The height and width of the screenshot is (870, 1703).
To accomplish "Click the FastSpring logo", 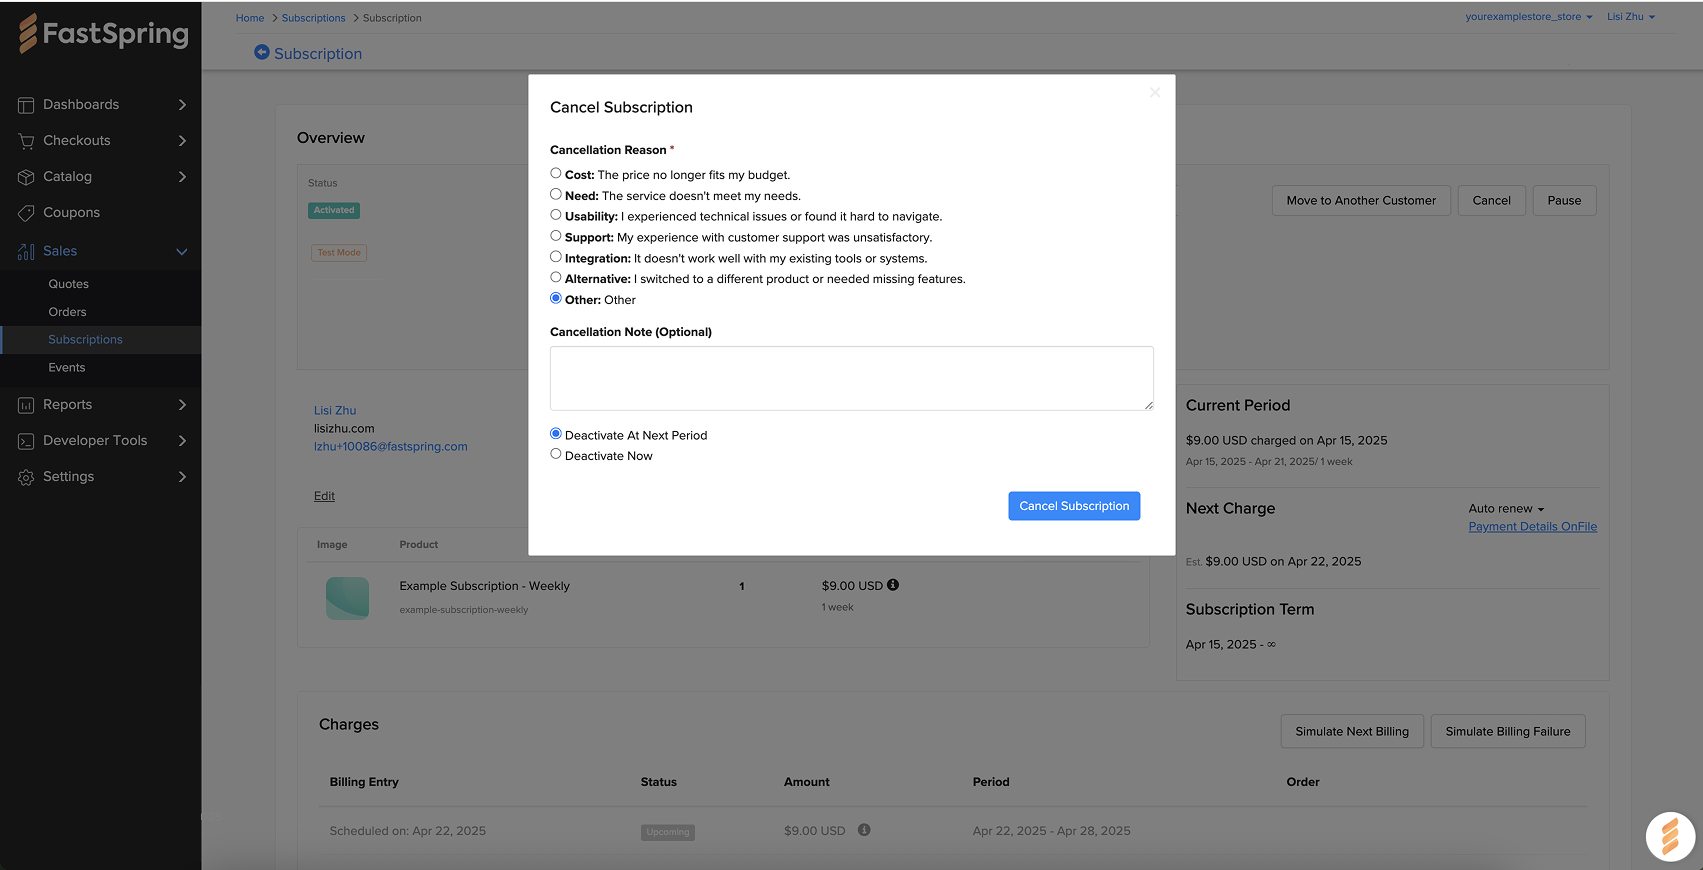I will pyautogui.click(x=103, y=33).
